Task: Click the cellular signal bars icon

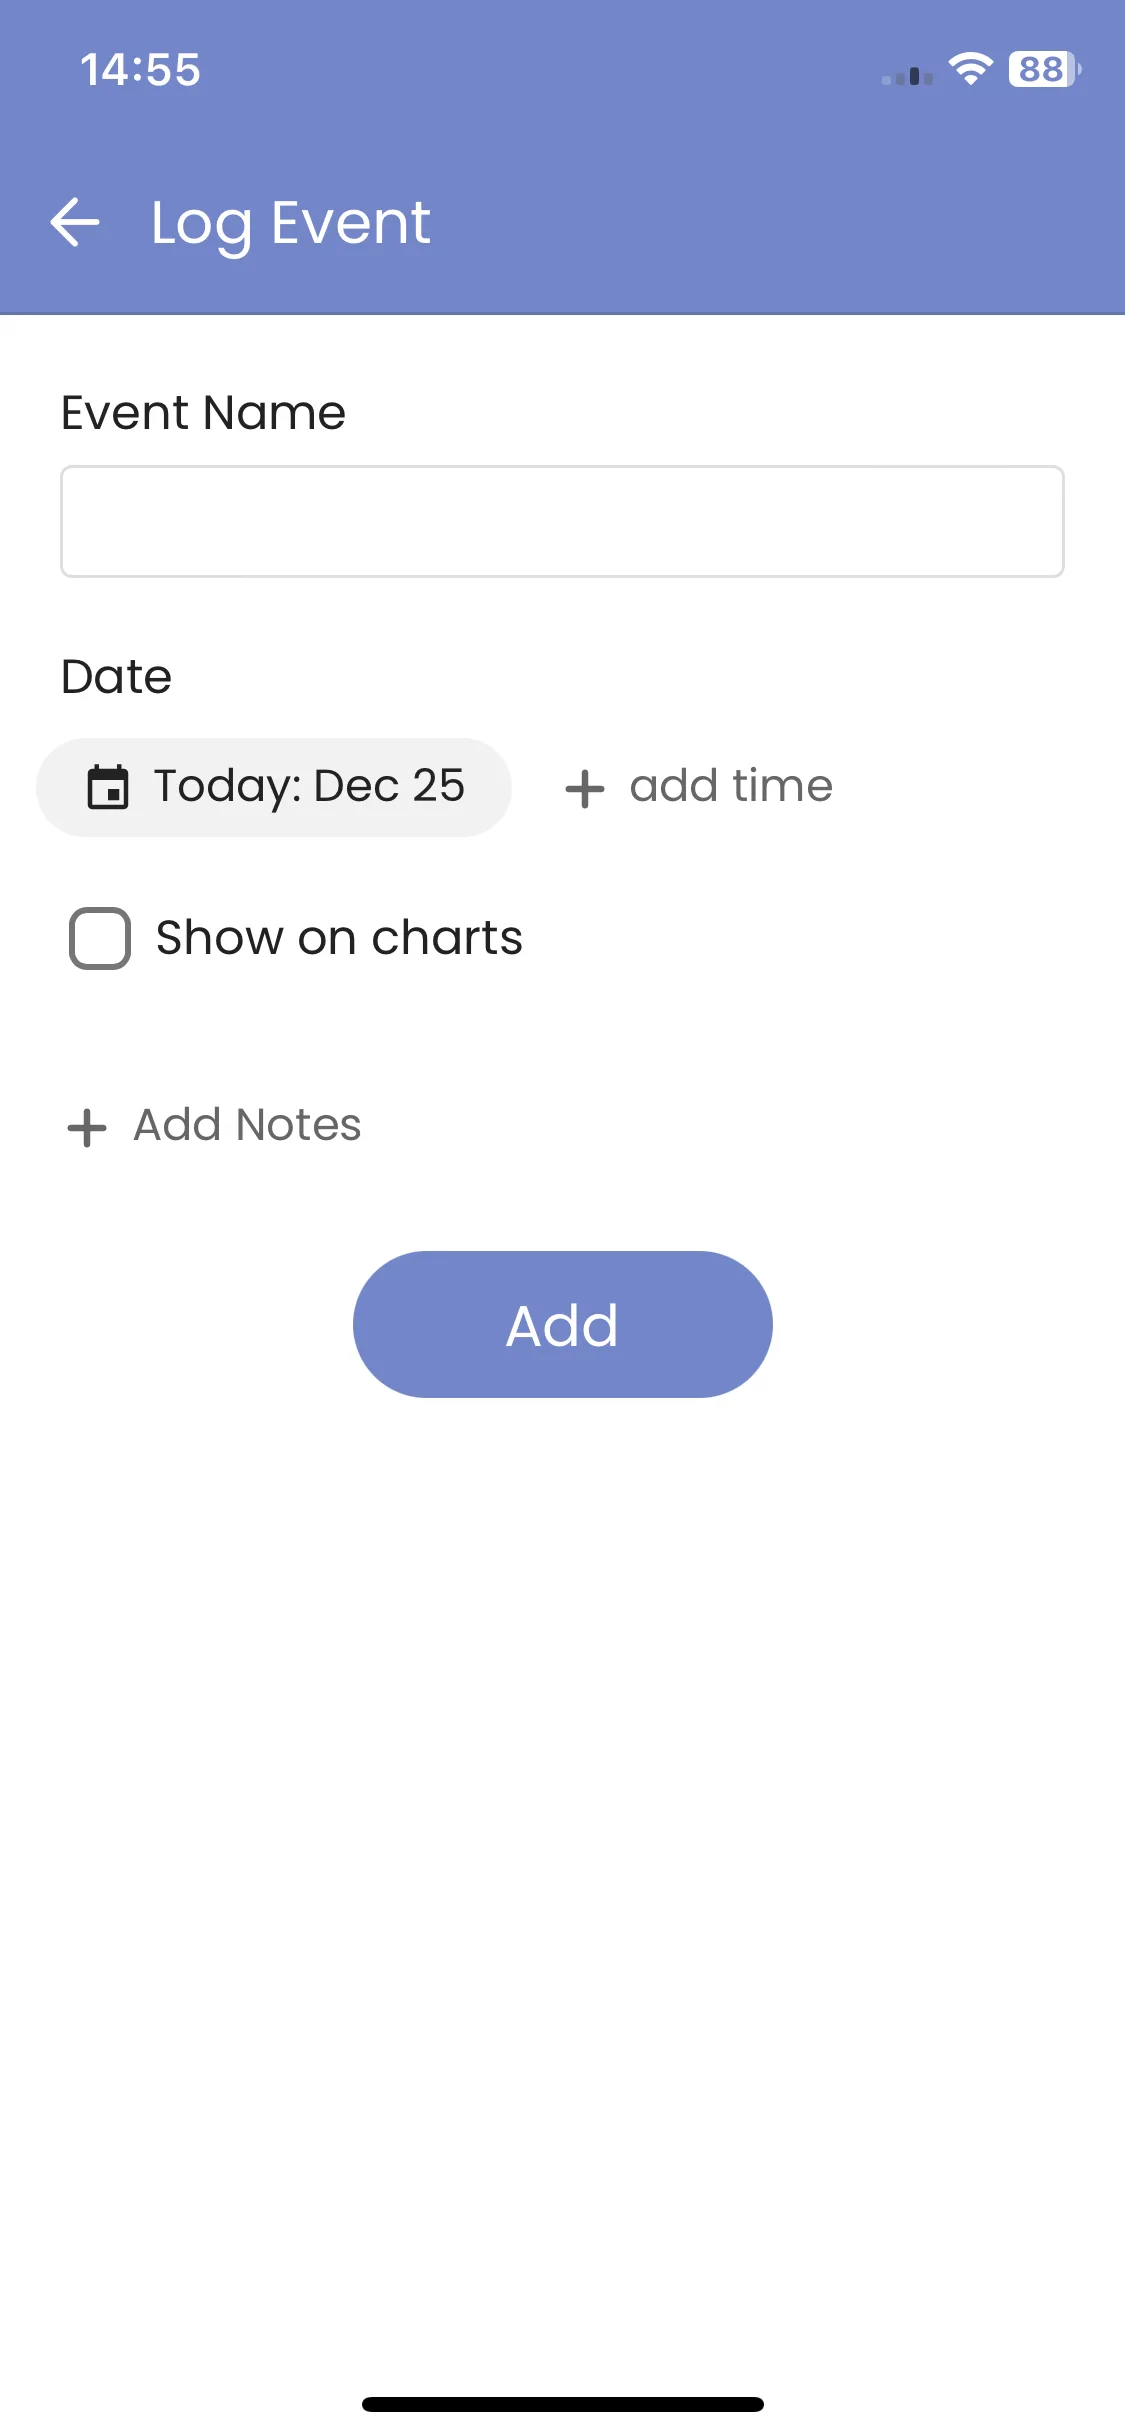Action: coord(908,76)
